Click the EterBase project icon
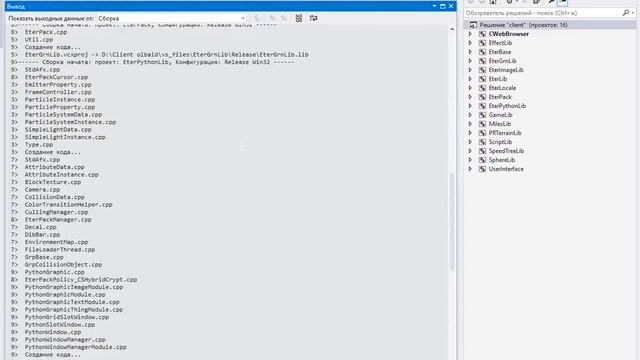The width and height of the screenshot is (640, 360). click(482, 52)
